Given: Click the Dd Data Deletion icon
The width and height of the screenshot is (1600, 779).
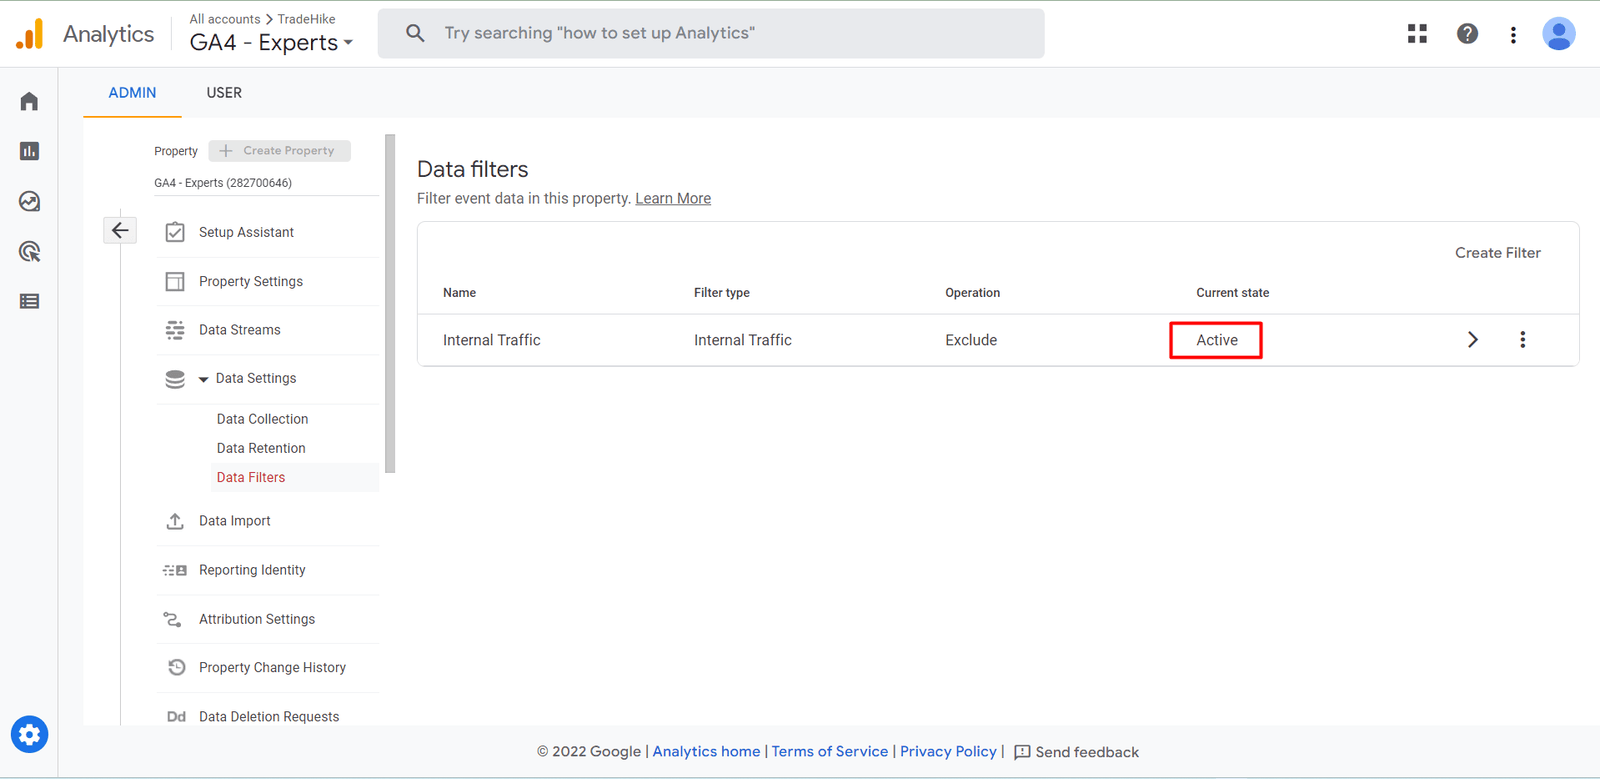Looking at the screenshot, I should (x=176, y=717).
